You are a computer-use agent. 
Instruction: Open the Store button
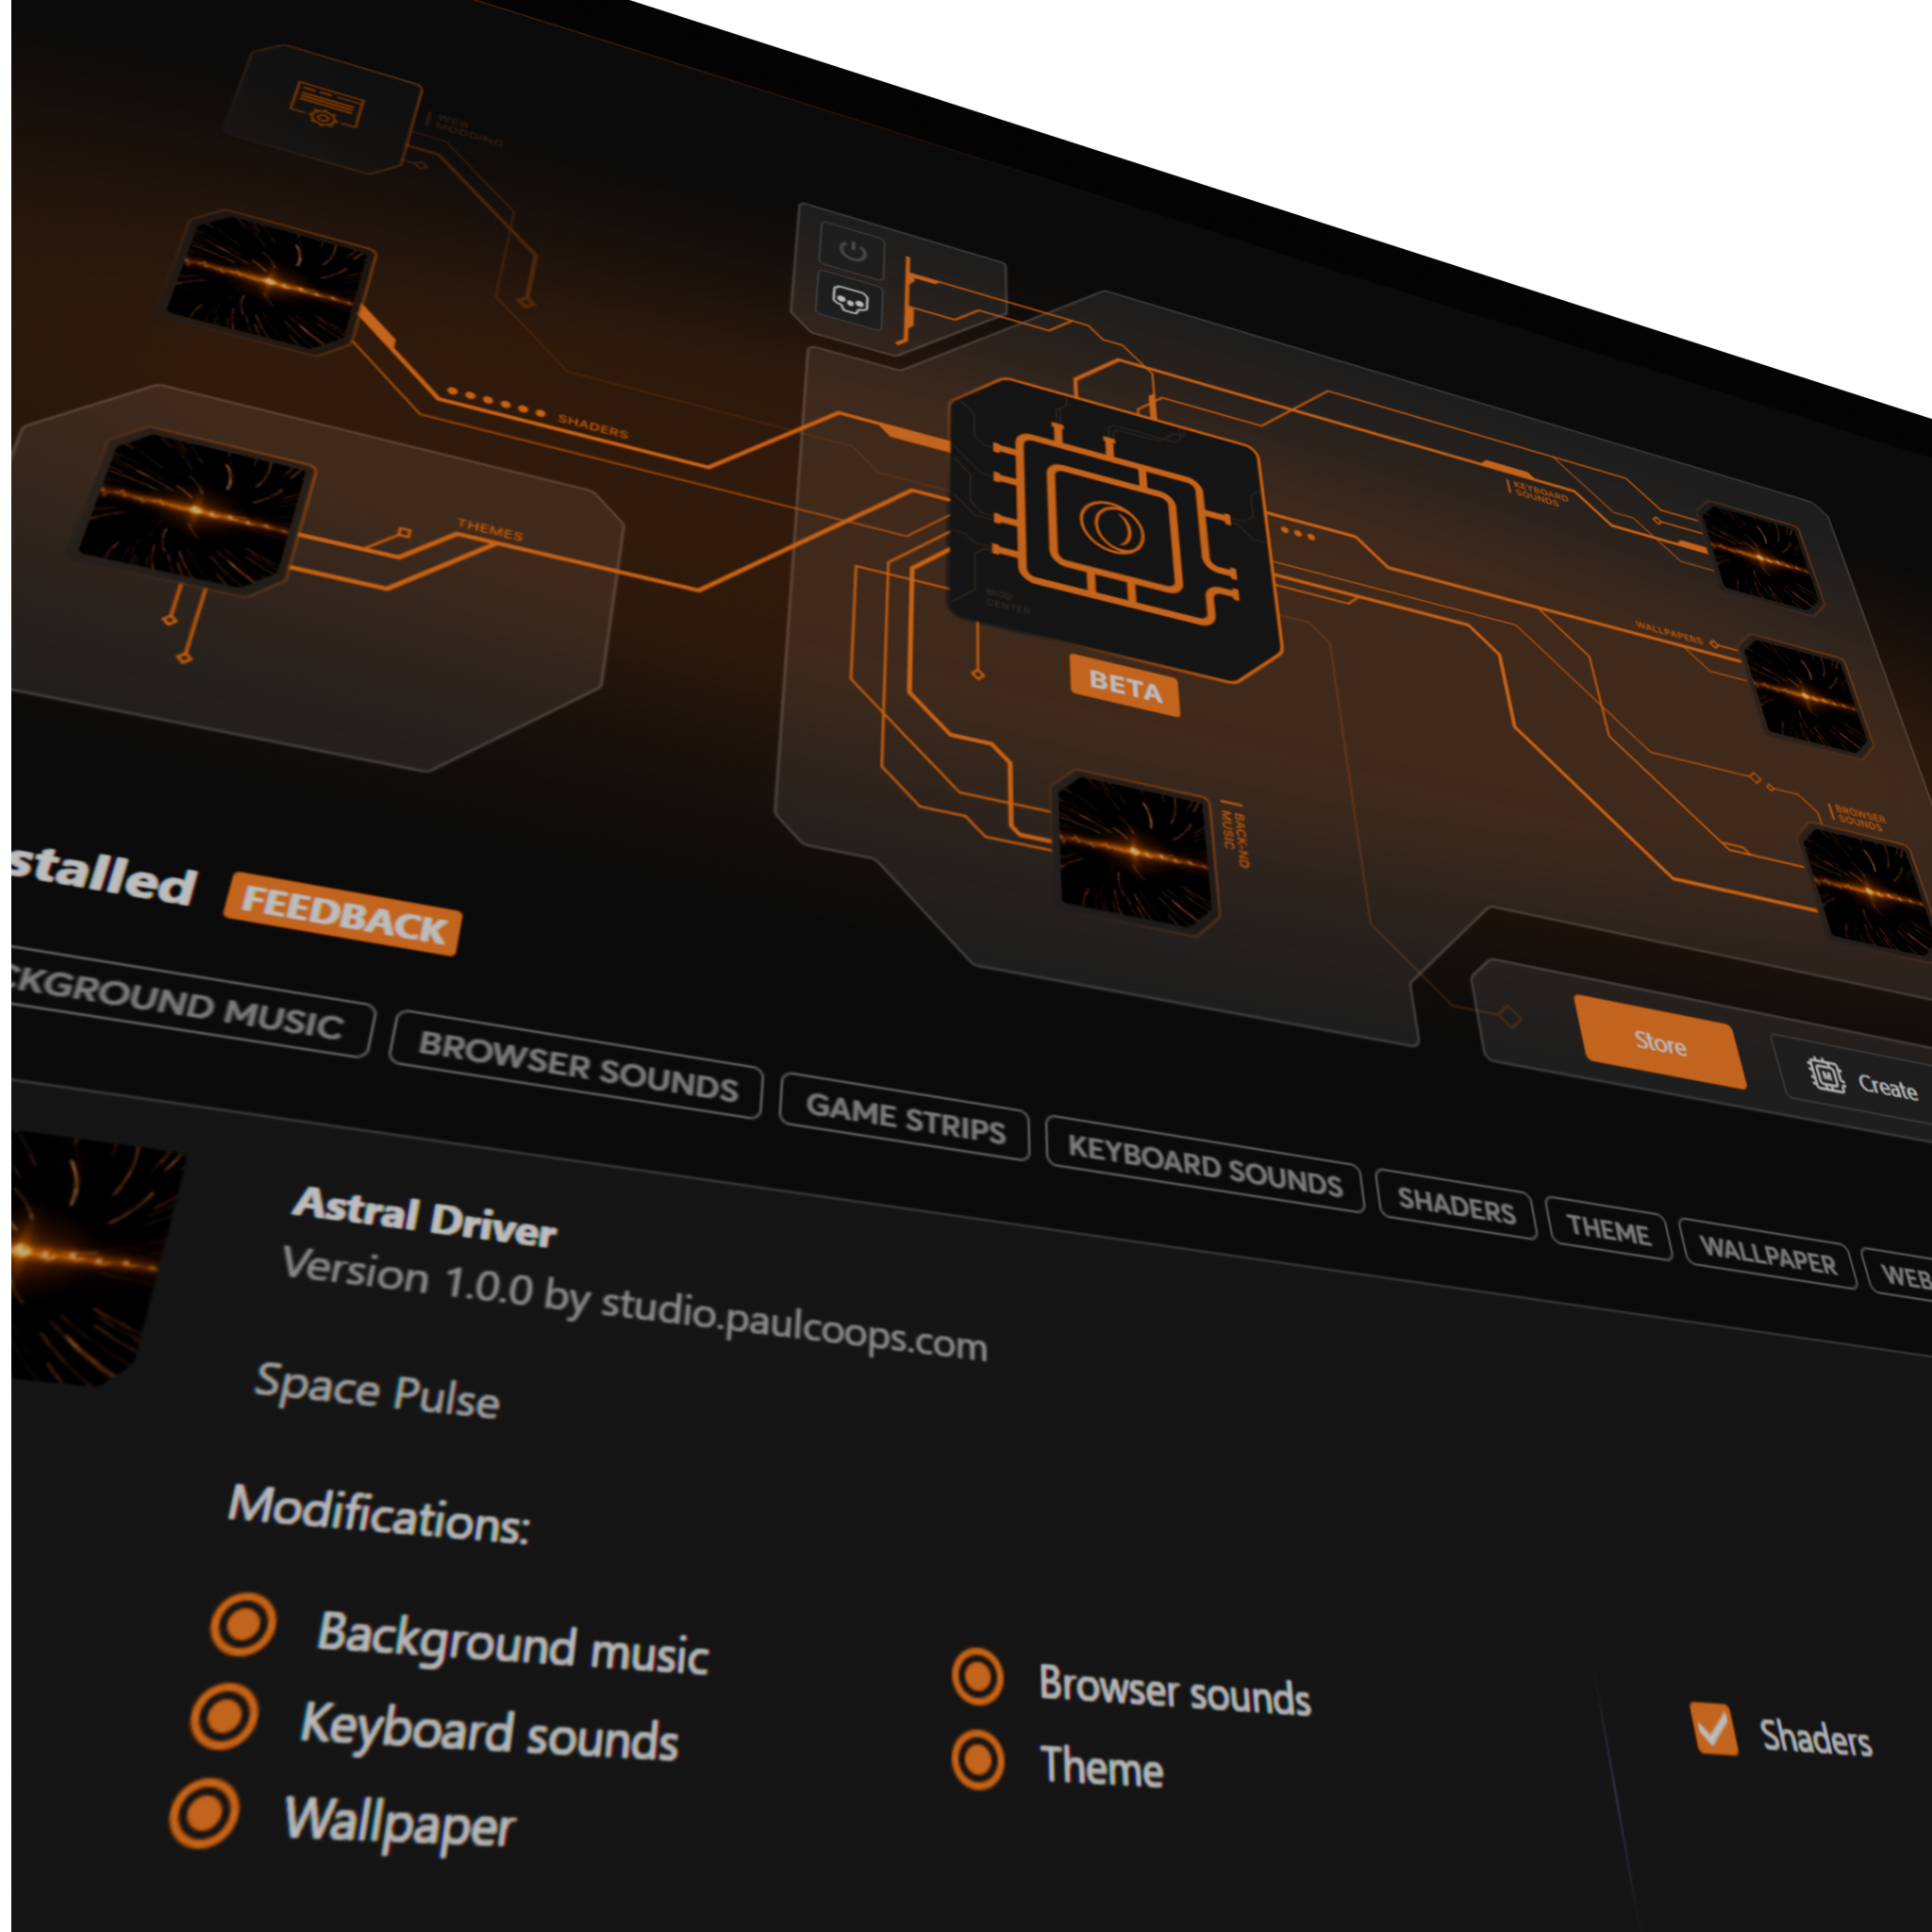tap(1659, 1043)
